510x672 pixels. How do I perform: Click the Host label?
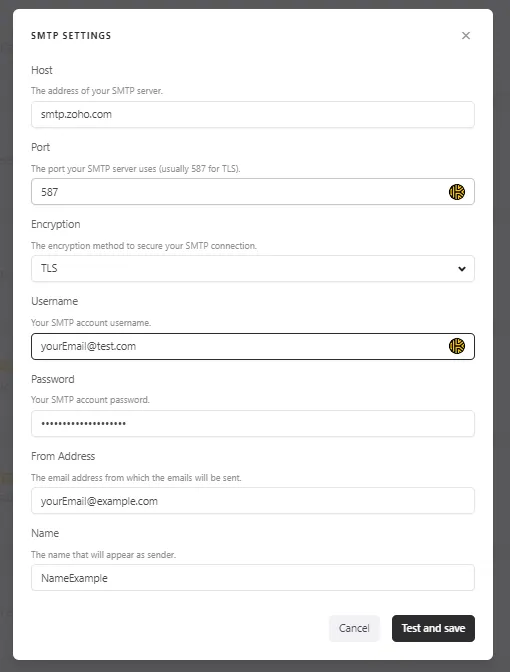(x=42, y=70)
